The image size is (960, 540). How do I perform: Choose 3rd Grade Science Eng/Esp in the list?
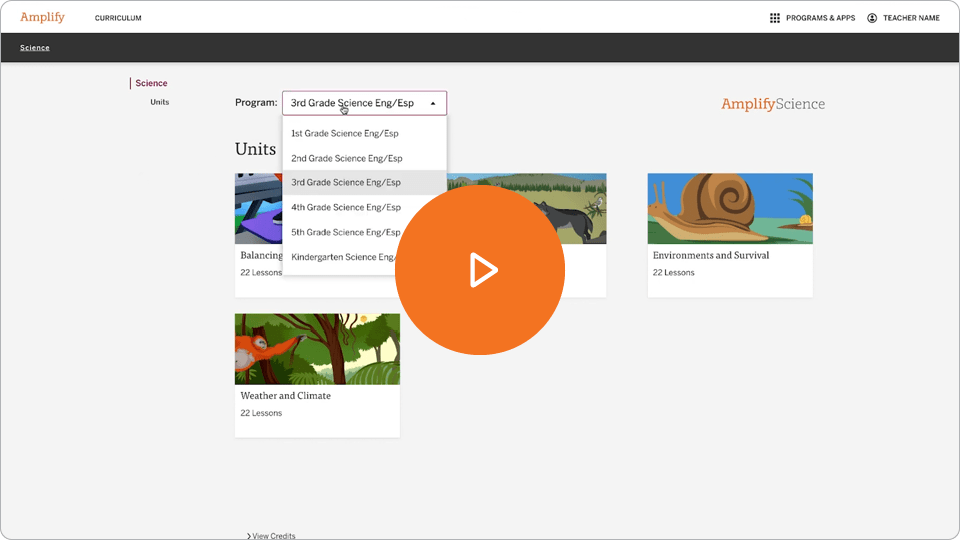(364, 182)
